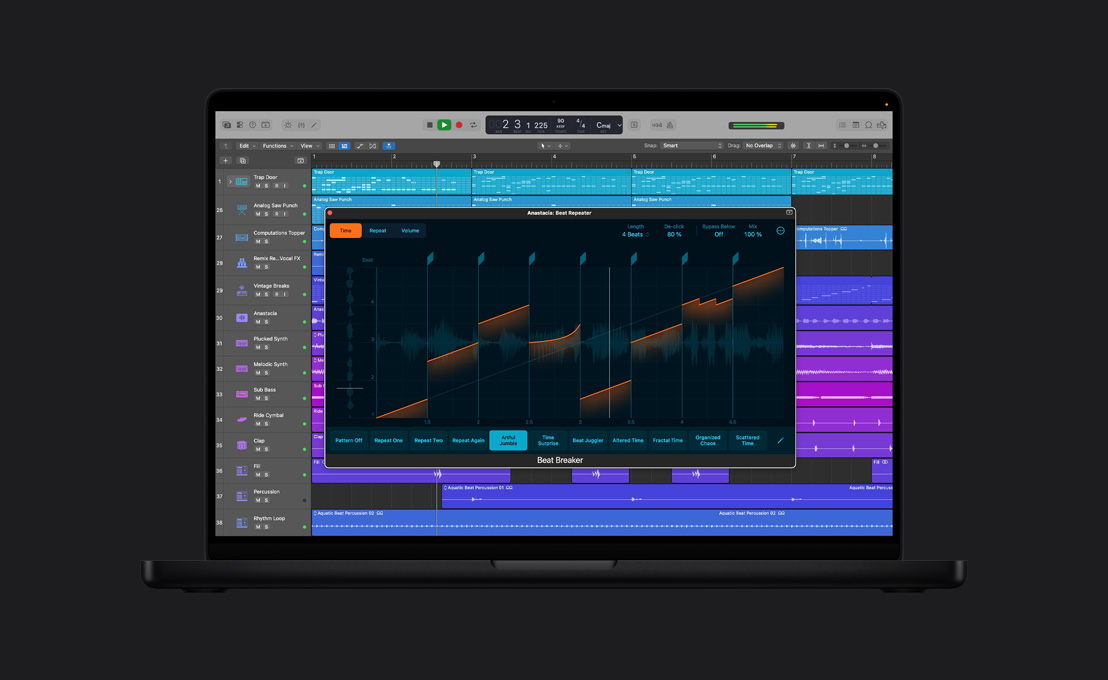Click the pencil edit icon in Beat Breaker
This screenshot has width=1108, height=680.
coord(780,440)
